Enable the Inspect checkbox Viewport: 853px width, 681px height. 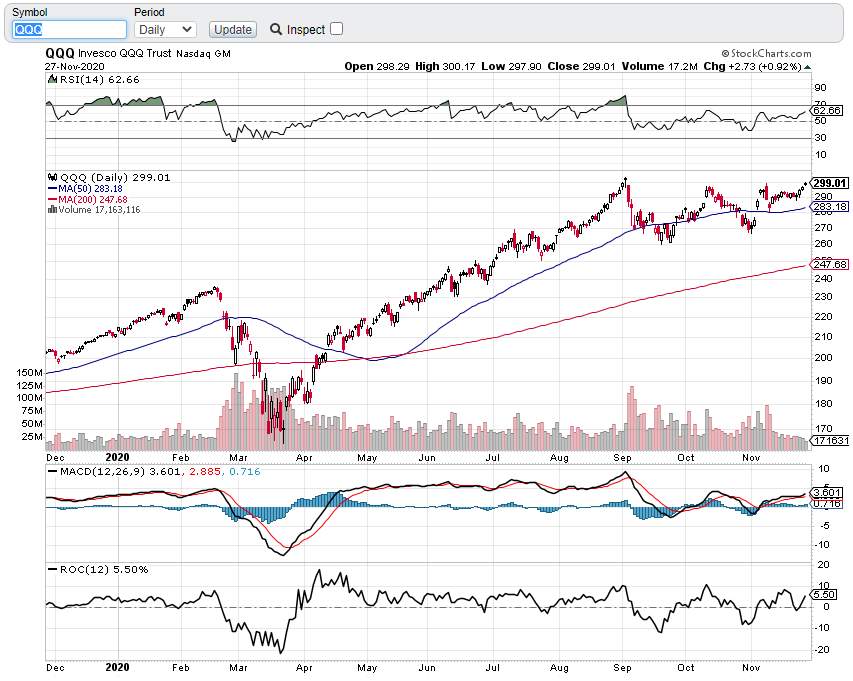[337, 29]
